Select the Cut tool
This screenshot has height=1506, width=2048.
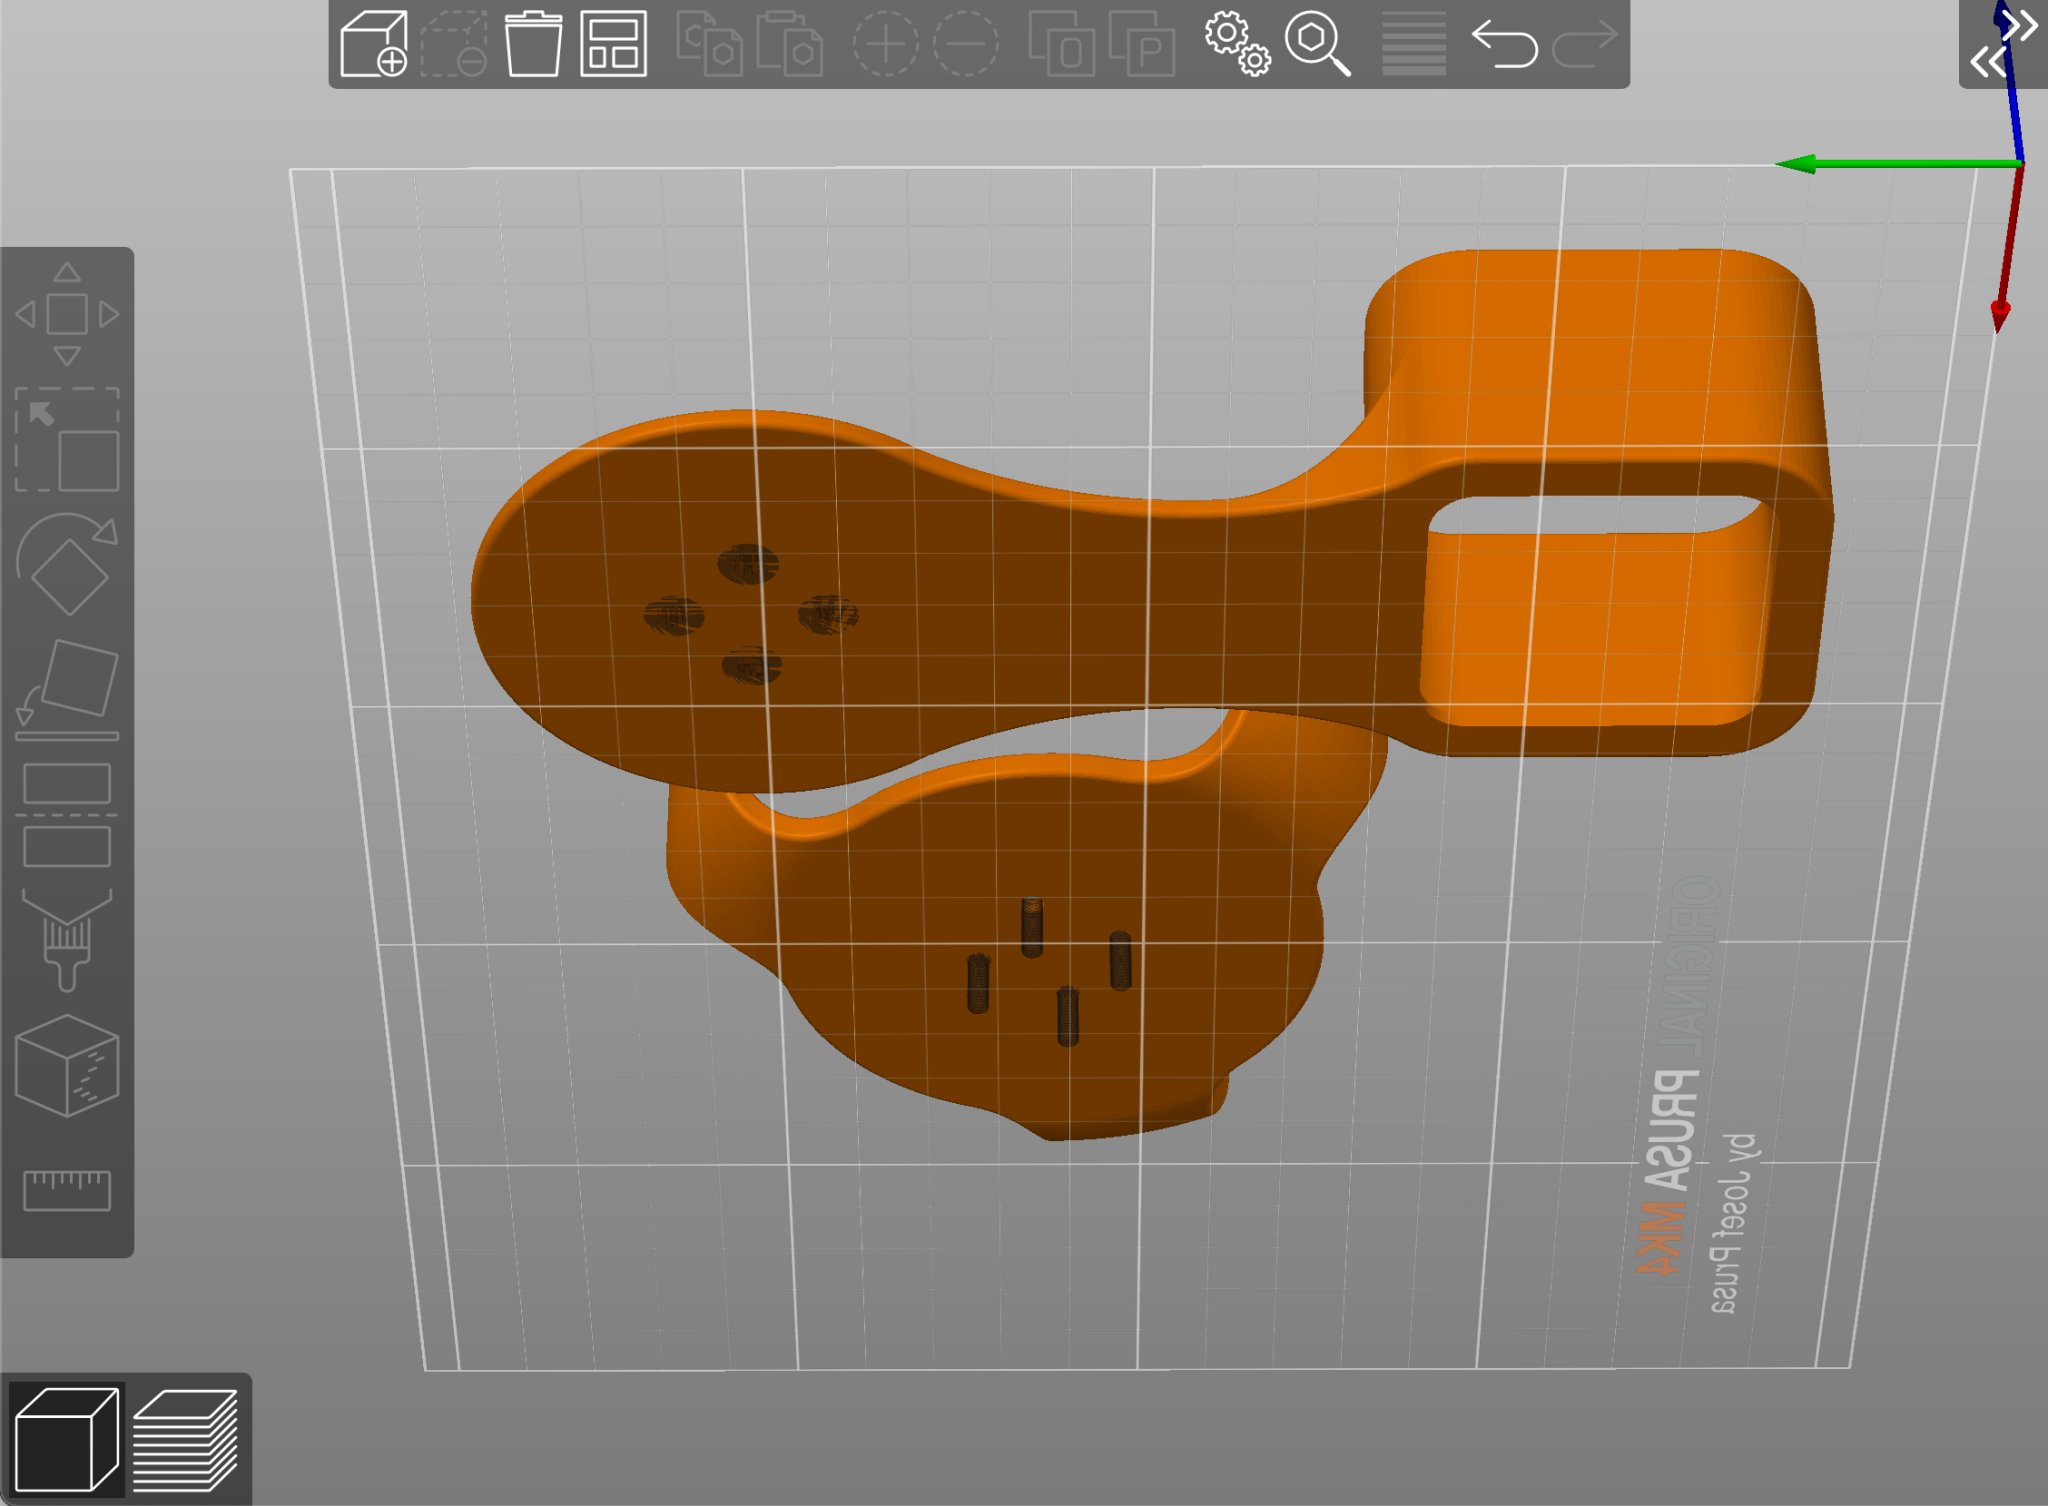[x=67, y=815]
